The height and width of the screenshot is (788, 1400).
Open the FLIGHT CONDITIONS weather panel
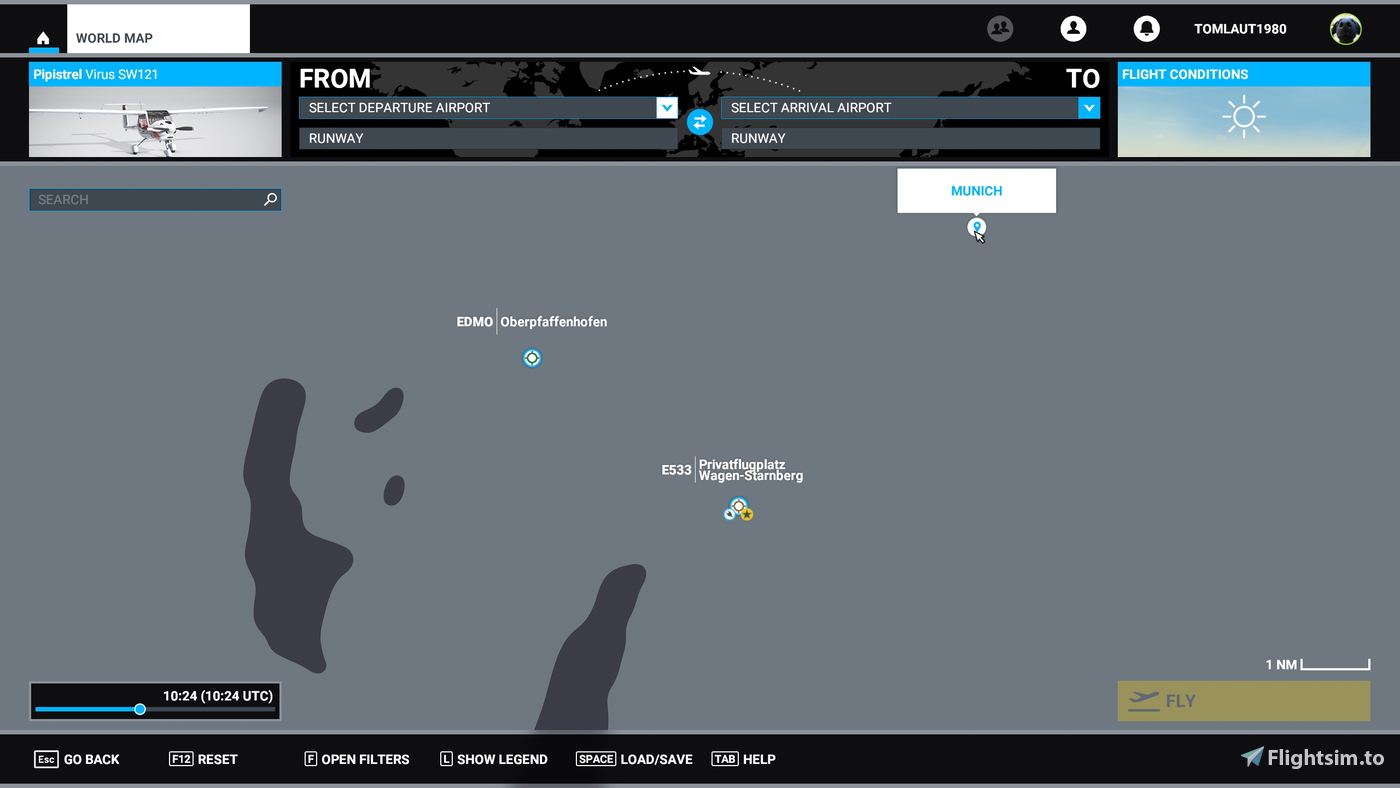point(1244,110)
